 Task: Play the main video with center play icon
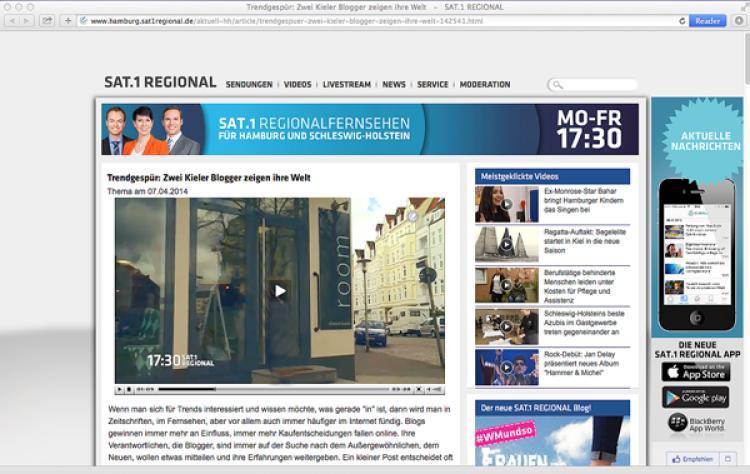(x=280, y=291)
